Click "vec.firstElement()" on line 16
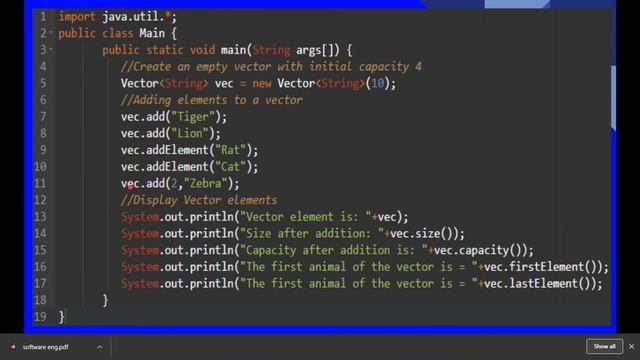Screen dimensions: 640x360 click(540, 267)
